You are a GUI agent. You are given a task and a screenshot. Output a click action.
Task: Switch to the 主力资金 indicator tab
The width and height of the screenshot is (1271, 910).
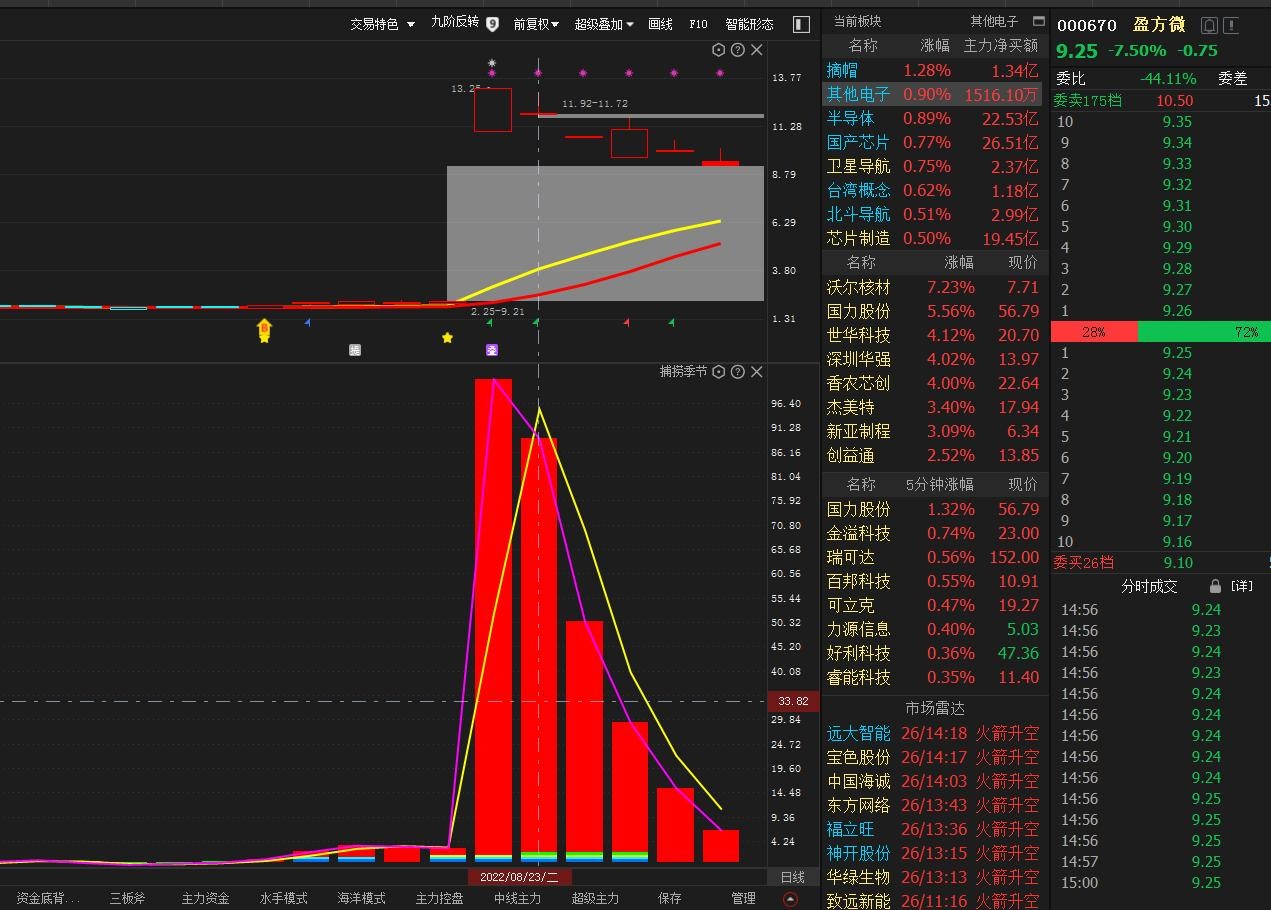(205, 898)
